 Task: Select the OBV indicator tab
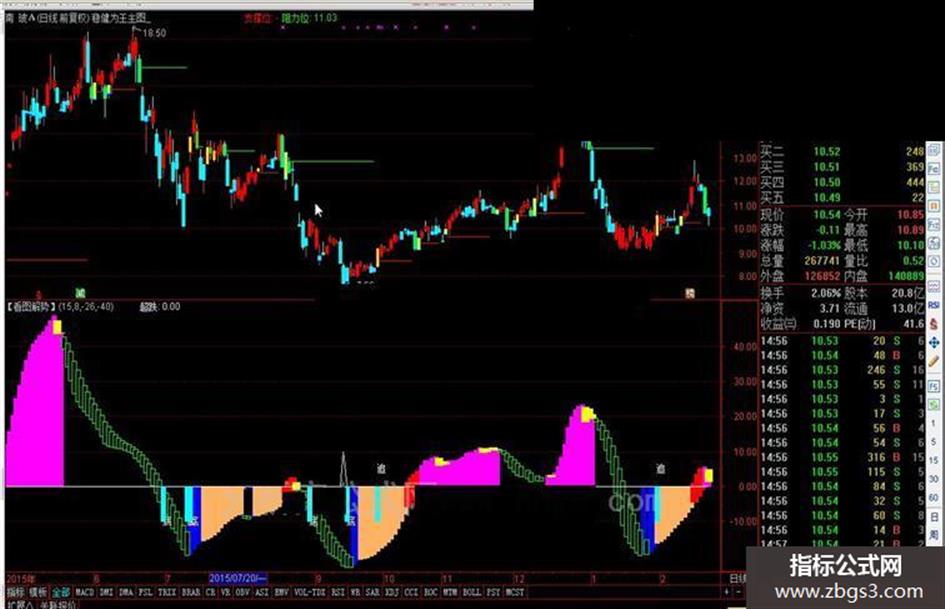tap(242, 593)
